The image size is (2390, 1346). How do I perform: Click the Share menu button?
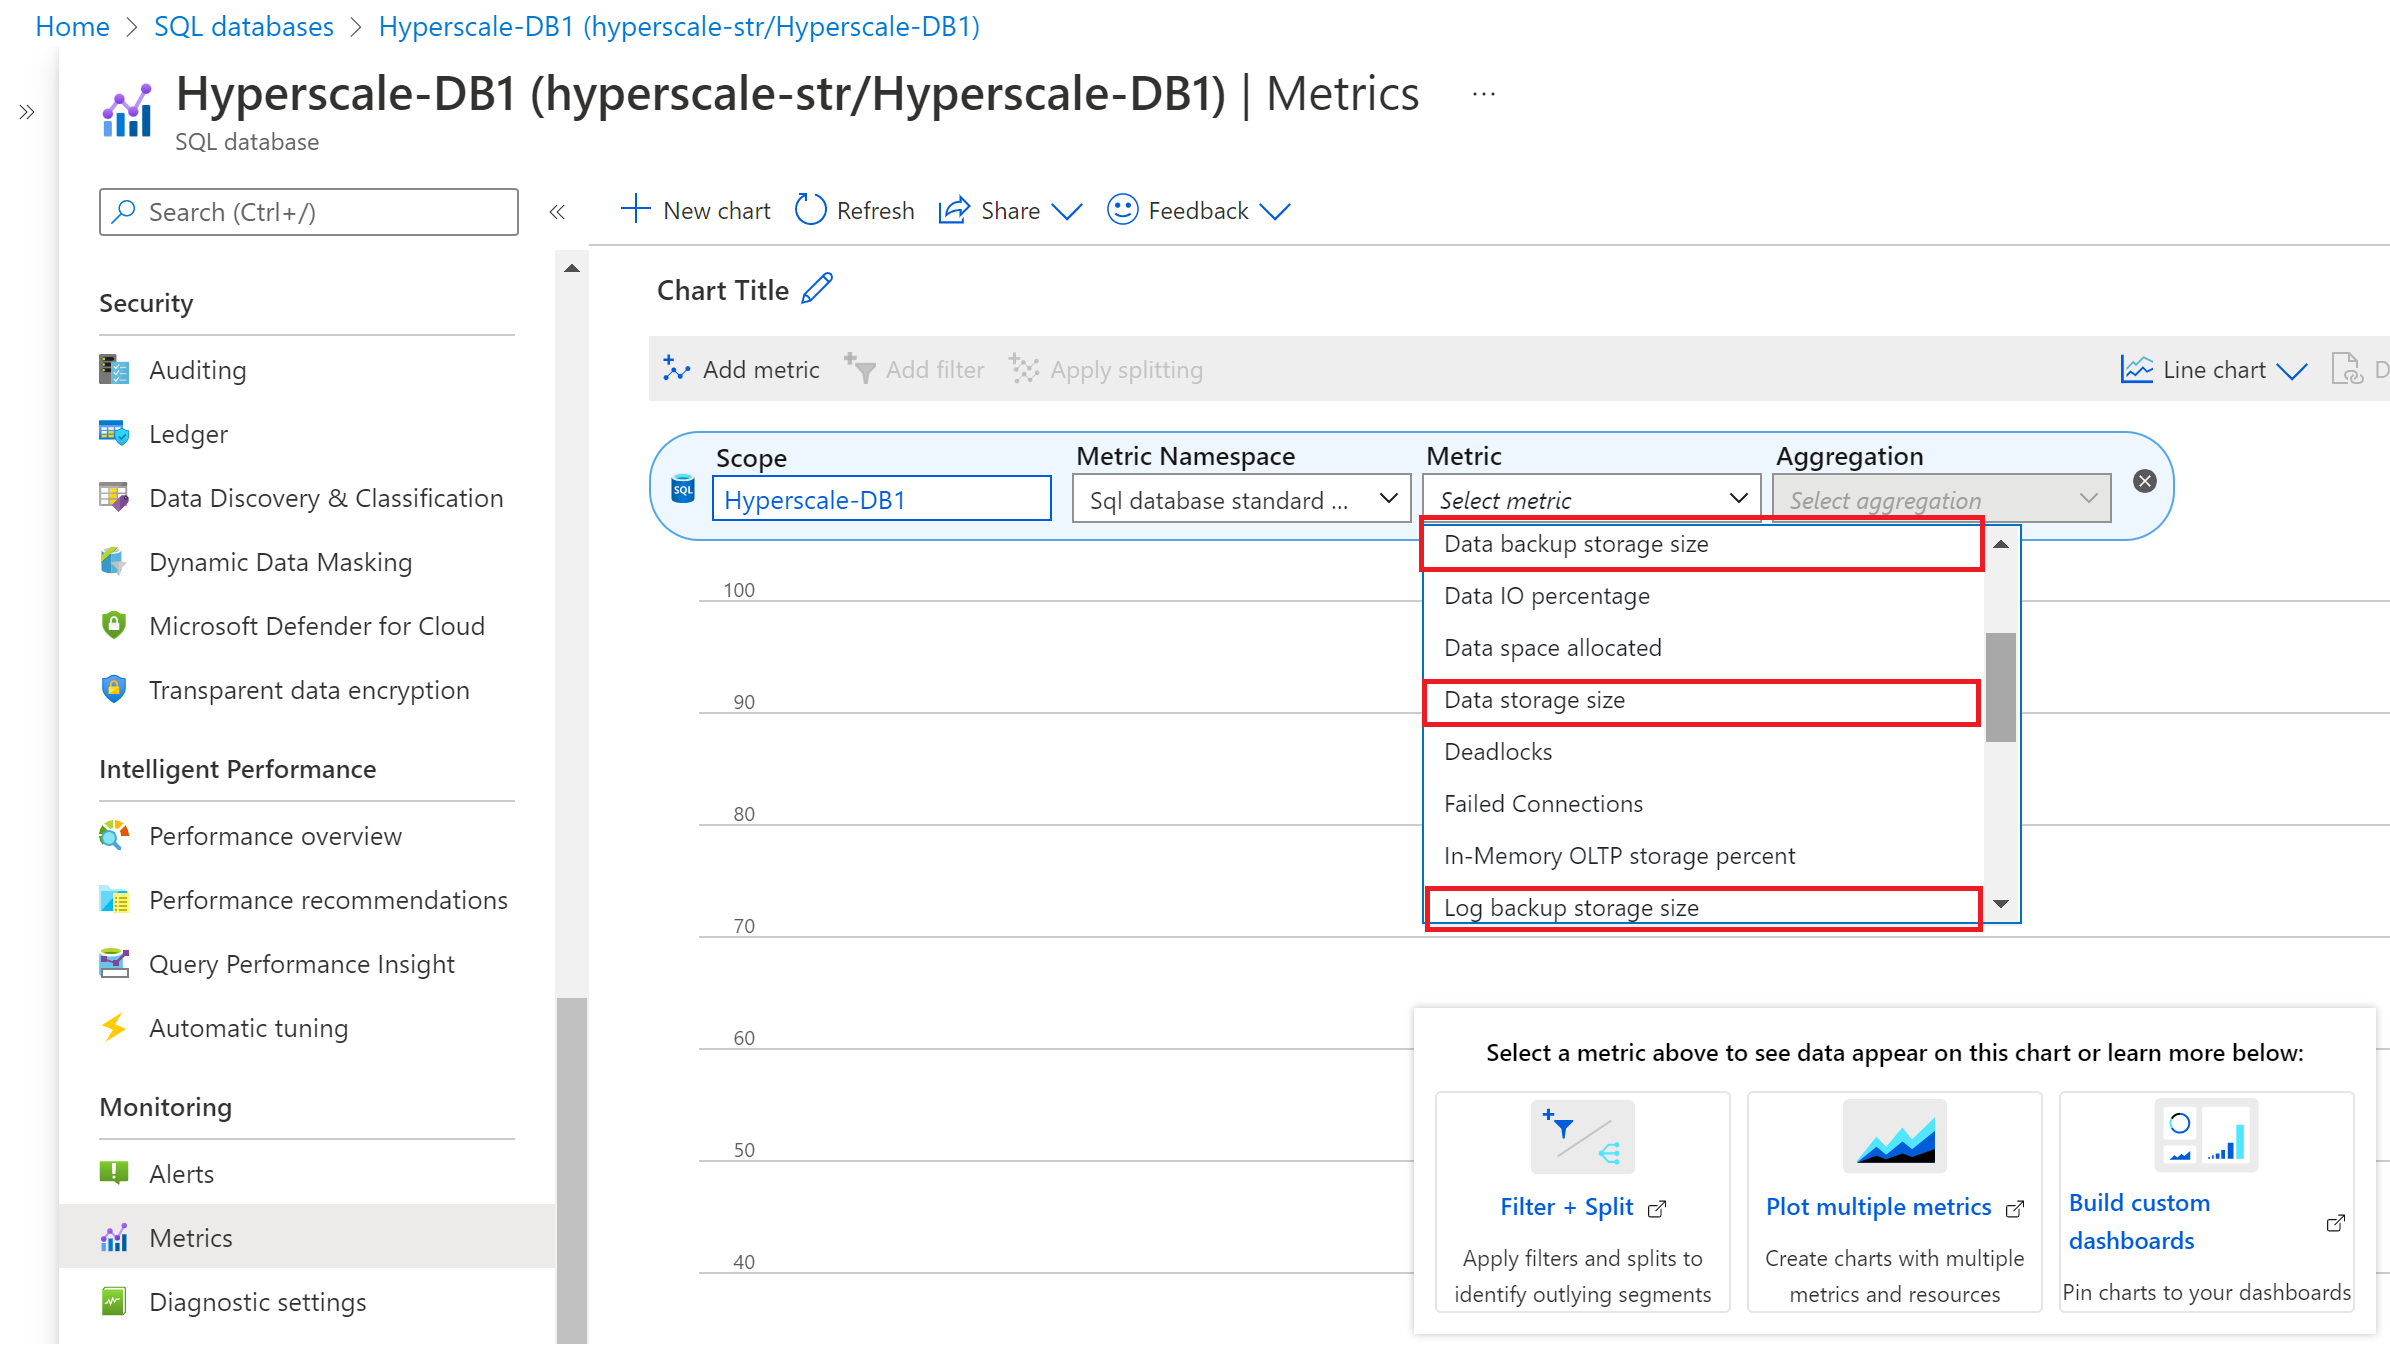point(1010,210)
